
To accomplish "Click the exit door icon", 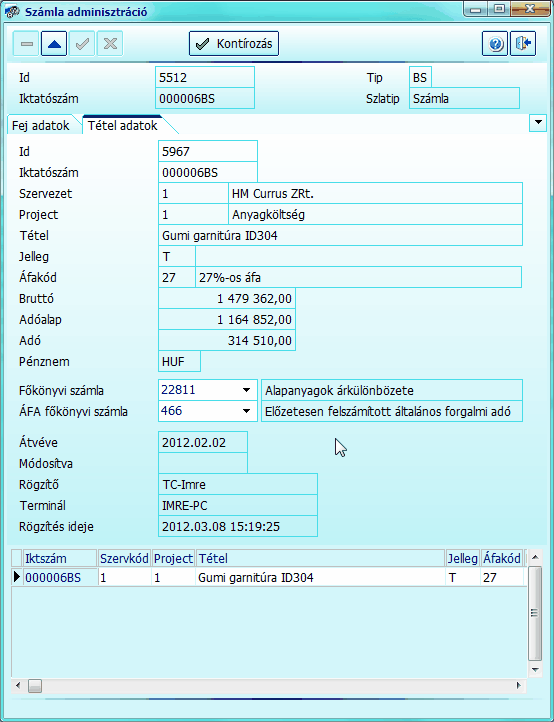I will pos(523,44).
